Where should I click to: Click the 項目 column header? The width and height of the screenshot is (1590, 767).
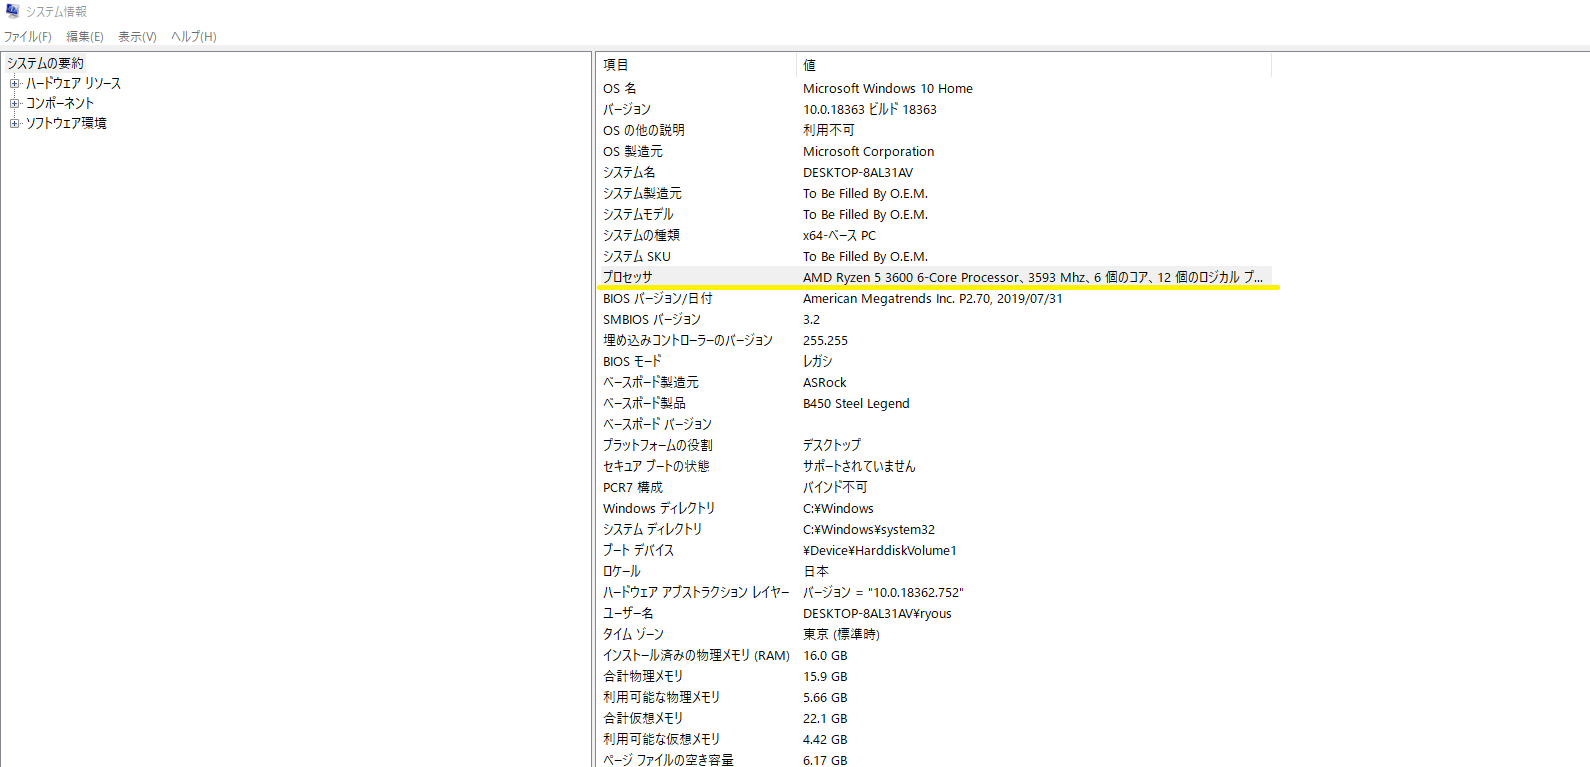[x=697, y=65]
